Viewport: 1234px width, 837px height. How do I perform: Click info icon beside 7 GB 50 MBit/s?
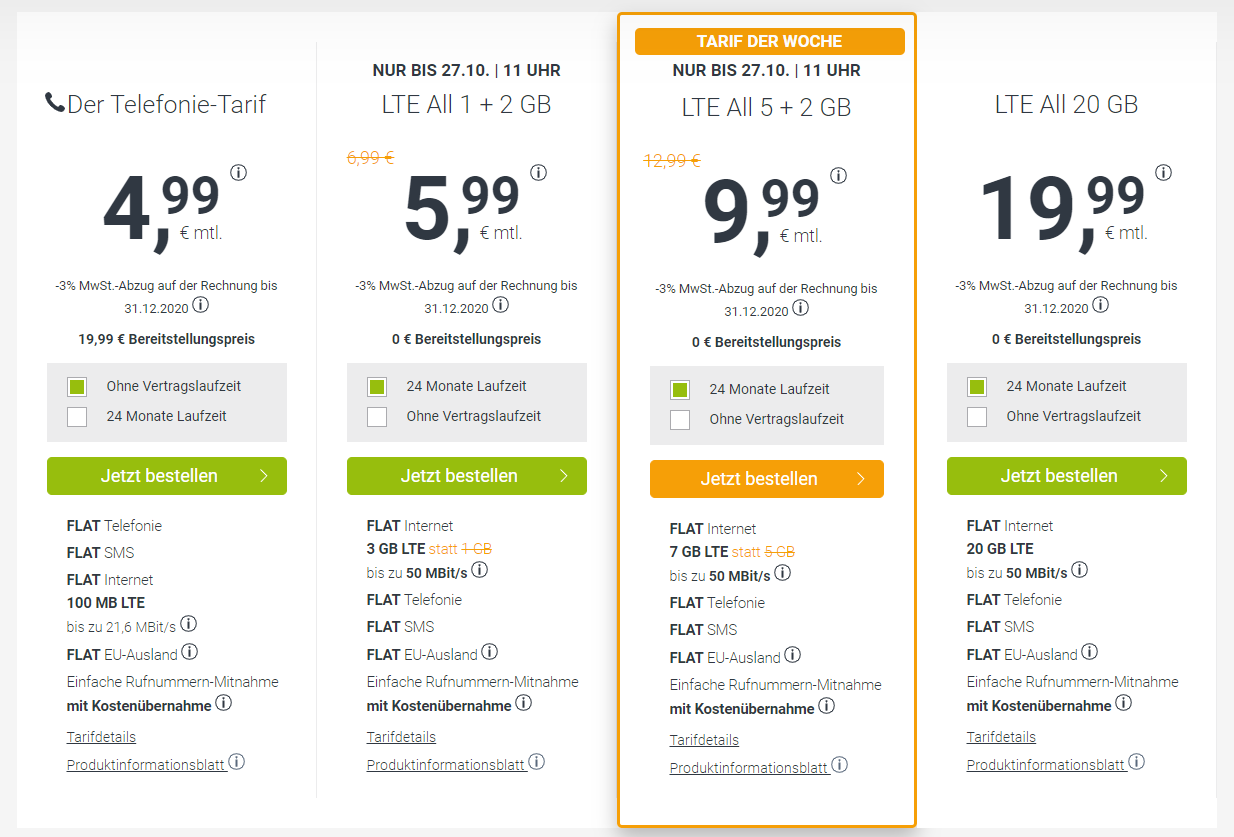(782, 573)
